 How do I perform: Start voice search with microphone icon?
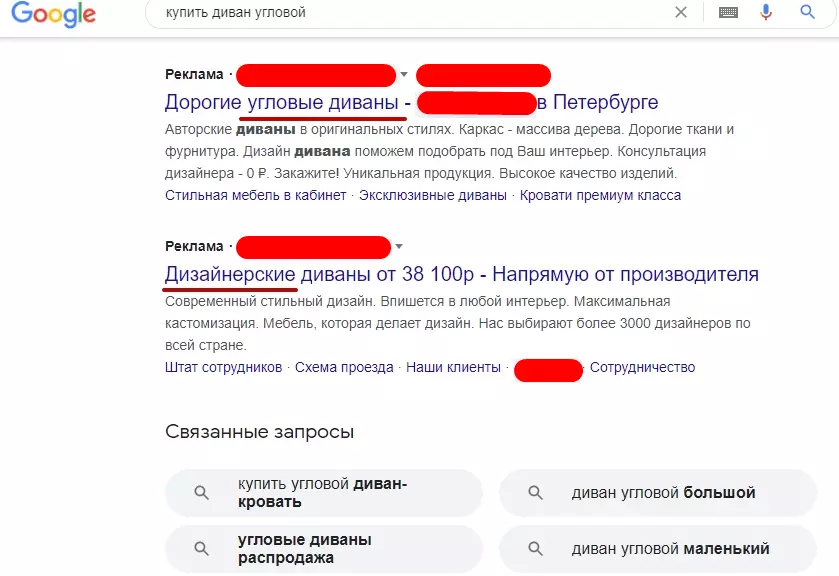click(x=766, y=12)
